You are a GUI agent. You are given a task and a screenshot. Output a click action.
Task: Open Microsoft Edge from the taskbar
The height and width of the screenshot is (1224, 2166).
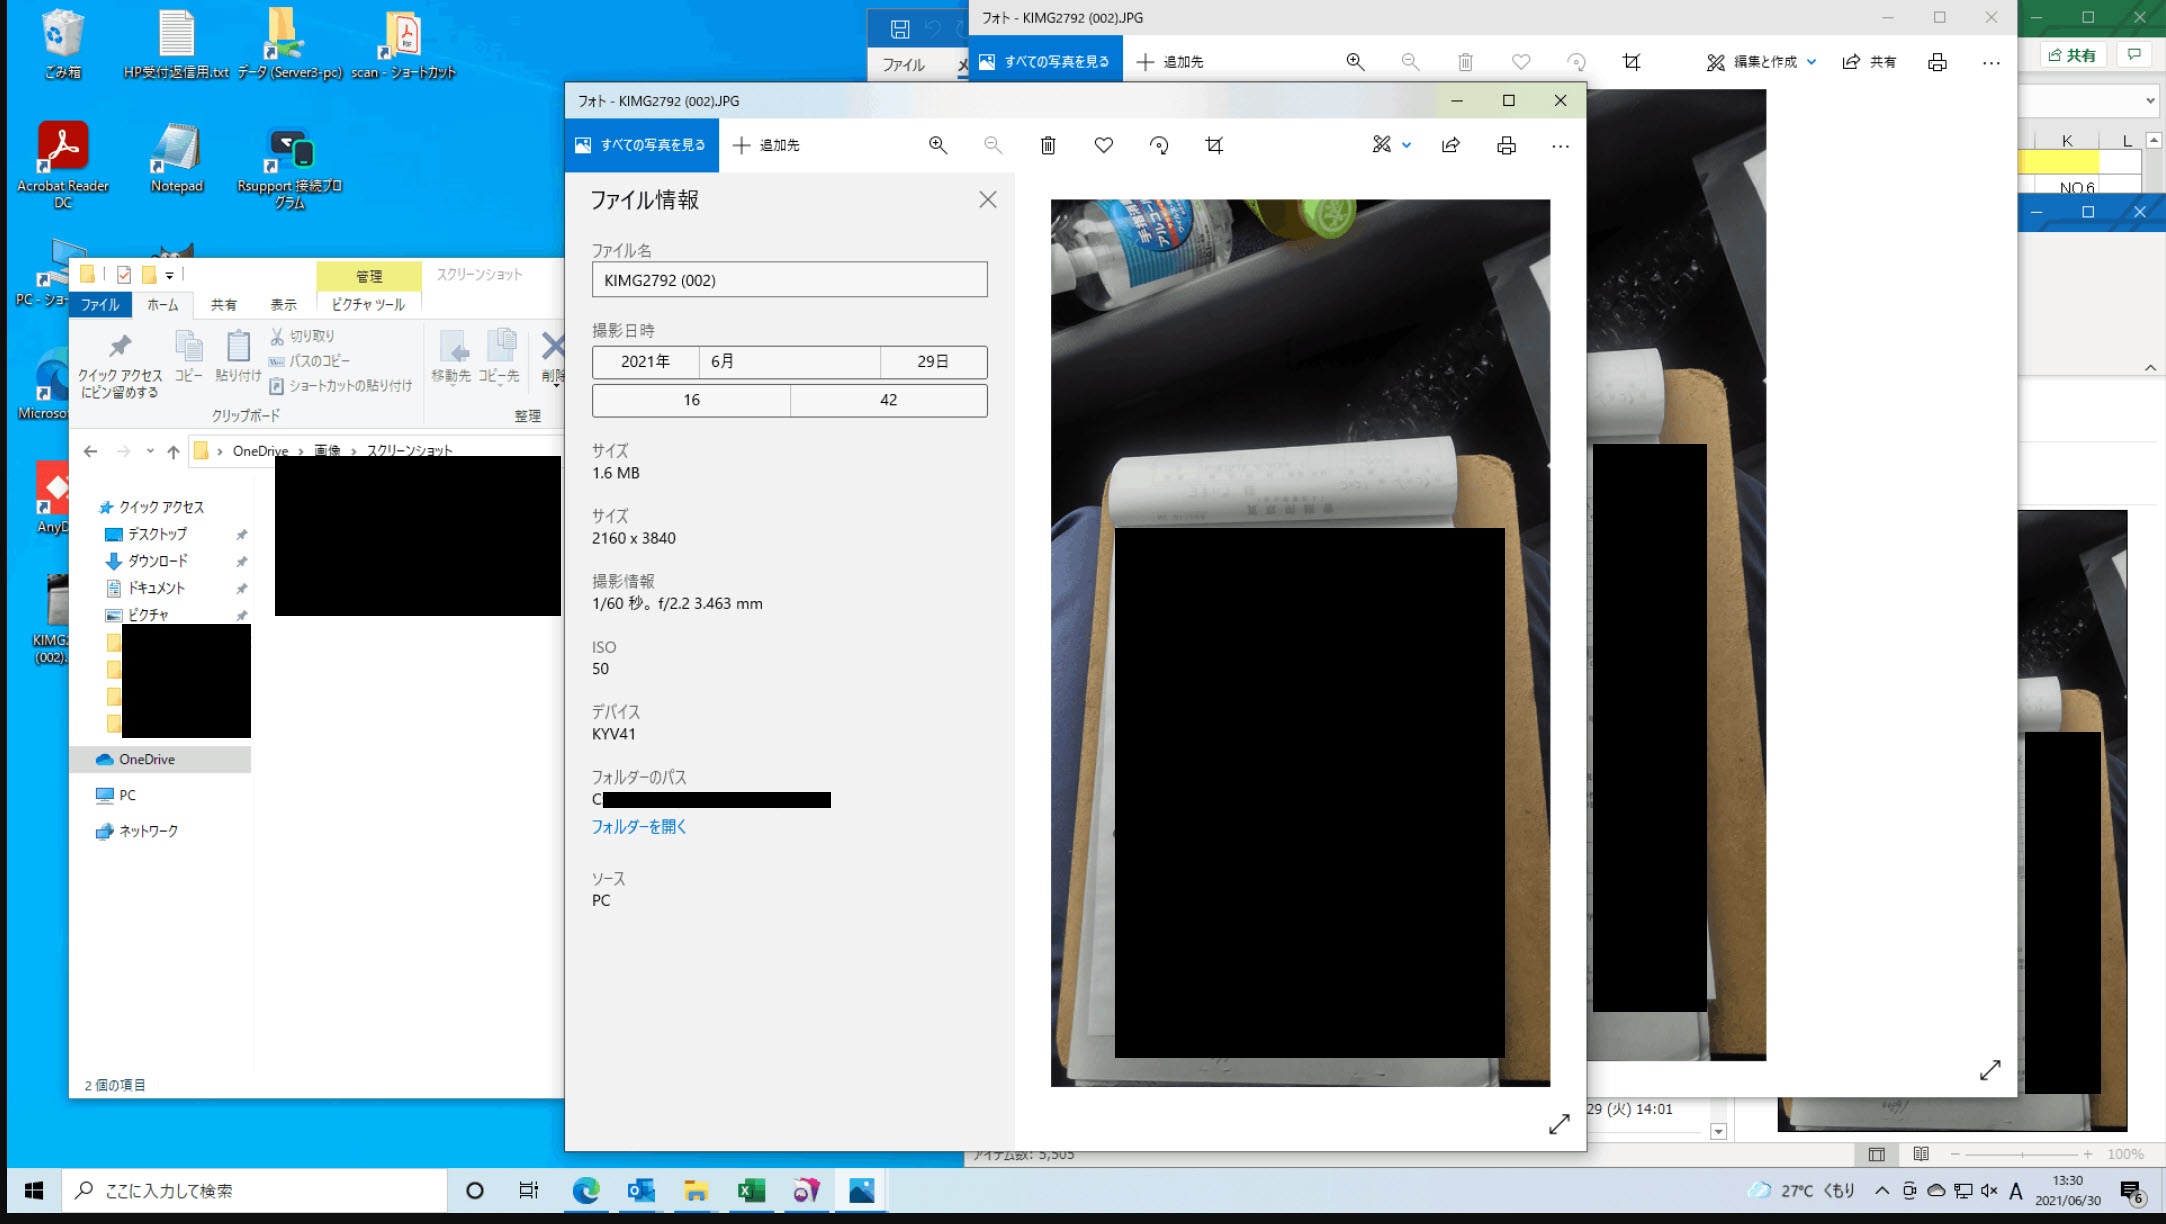(585, 1190)
